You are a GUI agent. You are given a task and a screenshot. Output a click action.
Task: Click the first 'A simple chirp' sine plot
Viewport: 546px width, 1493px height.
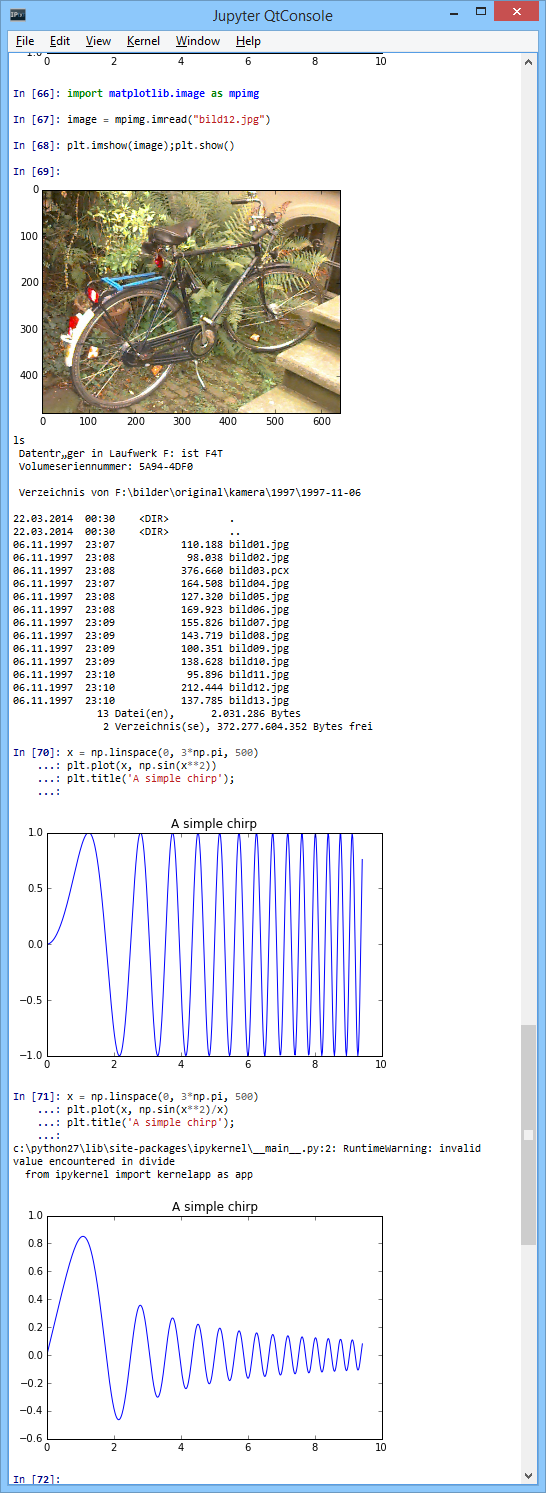click(214, 943)
